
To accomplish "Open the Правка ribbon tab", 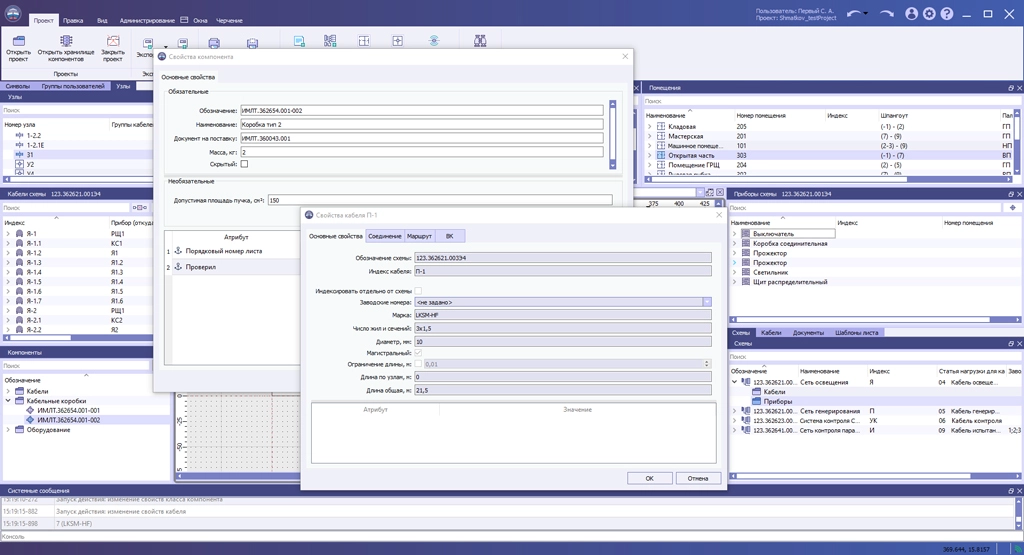I will click(x=73, y=20).
